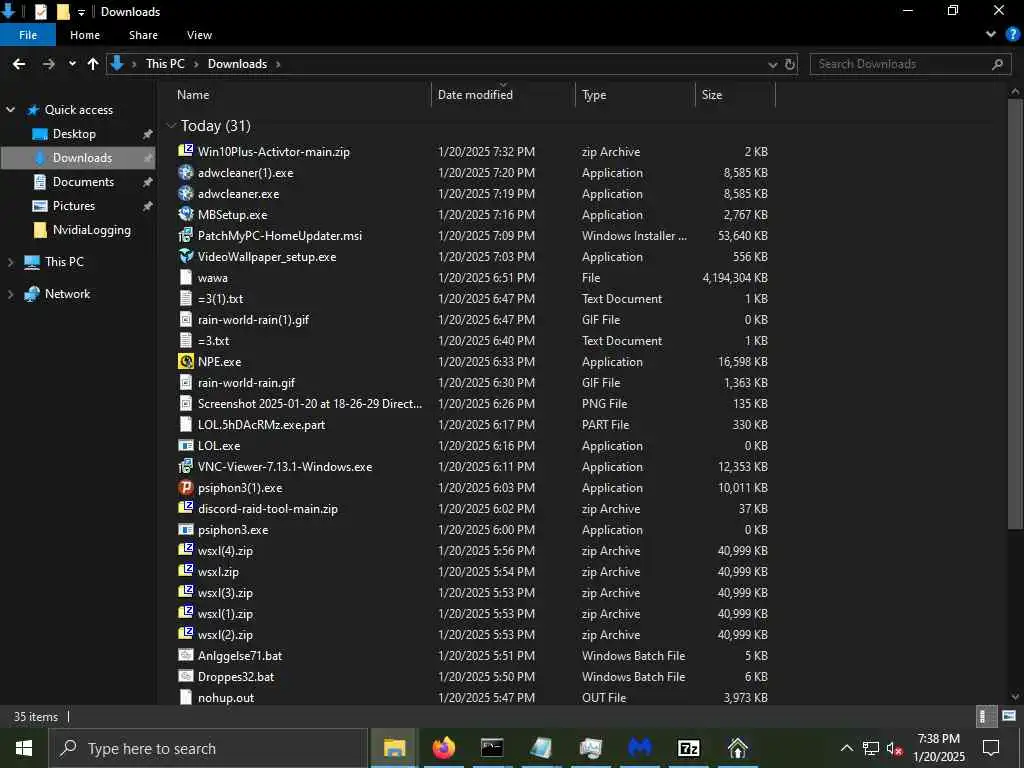
Task: Click This PC in the address breadcrumb
Action: point(165,64)
